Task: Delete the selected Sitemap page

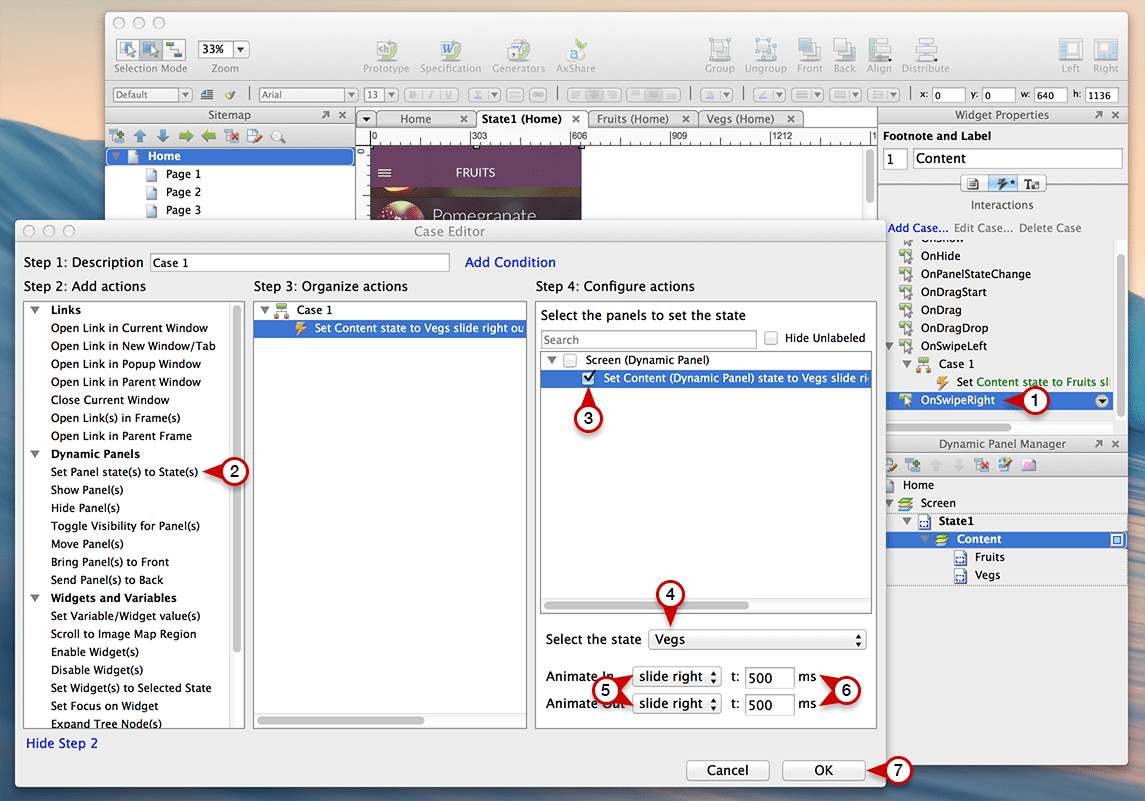Action: tap(234, 136)
